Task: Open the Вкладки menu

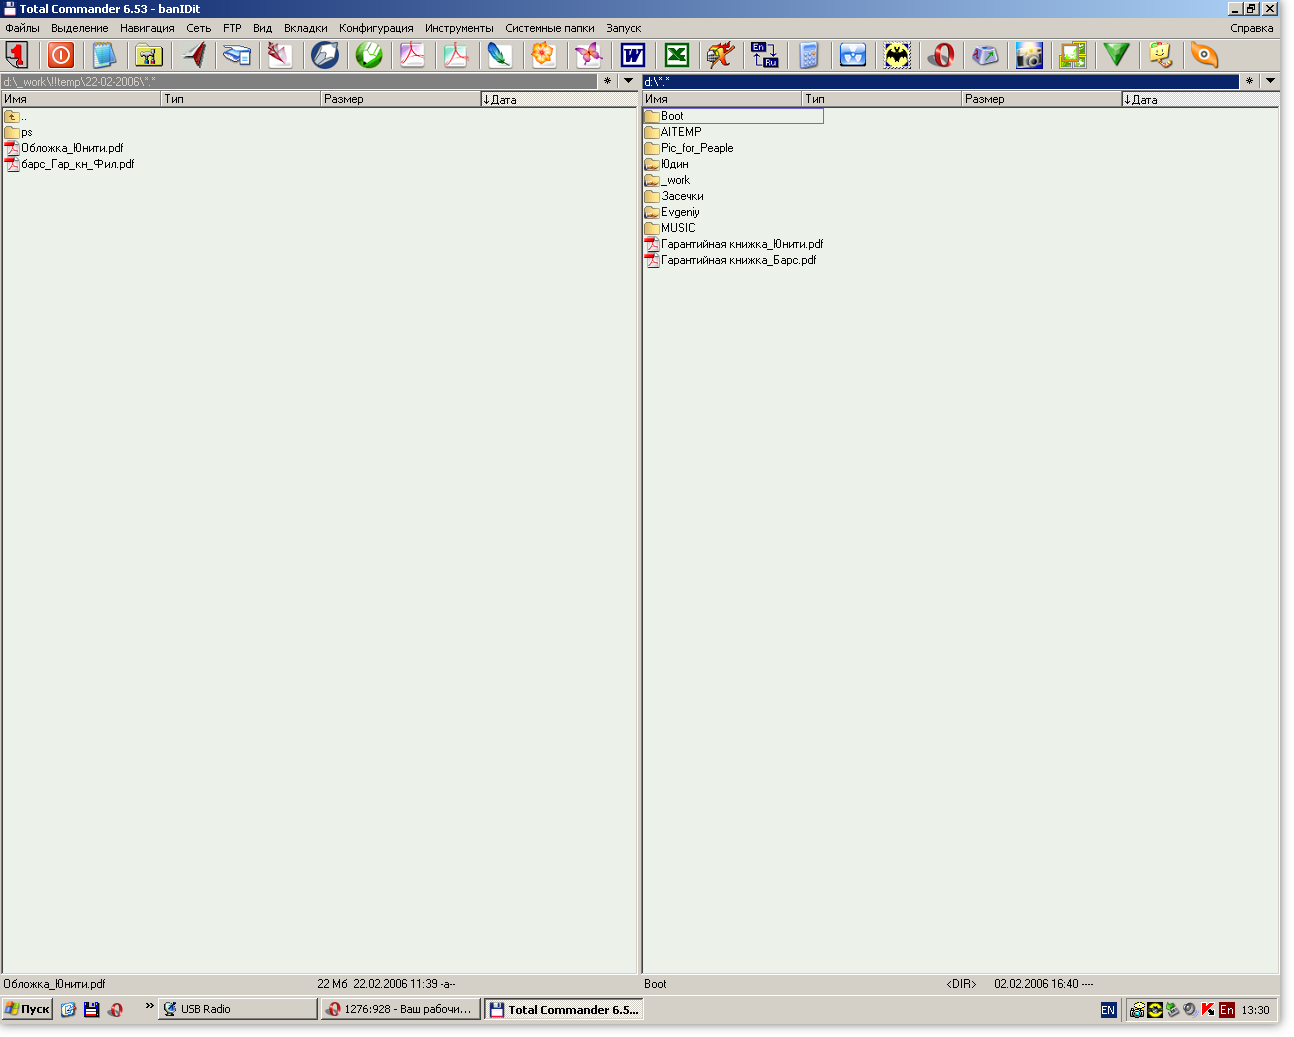Action: point(305,28)
